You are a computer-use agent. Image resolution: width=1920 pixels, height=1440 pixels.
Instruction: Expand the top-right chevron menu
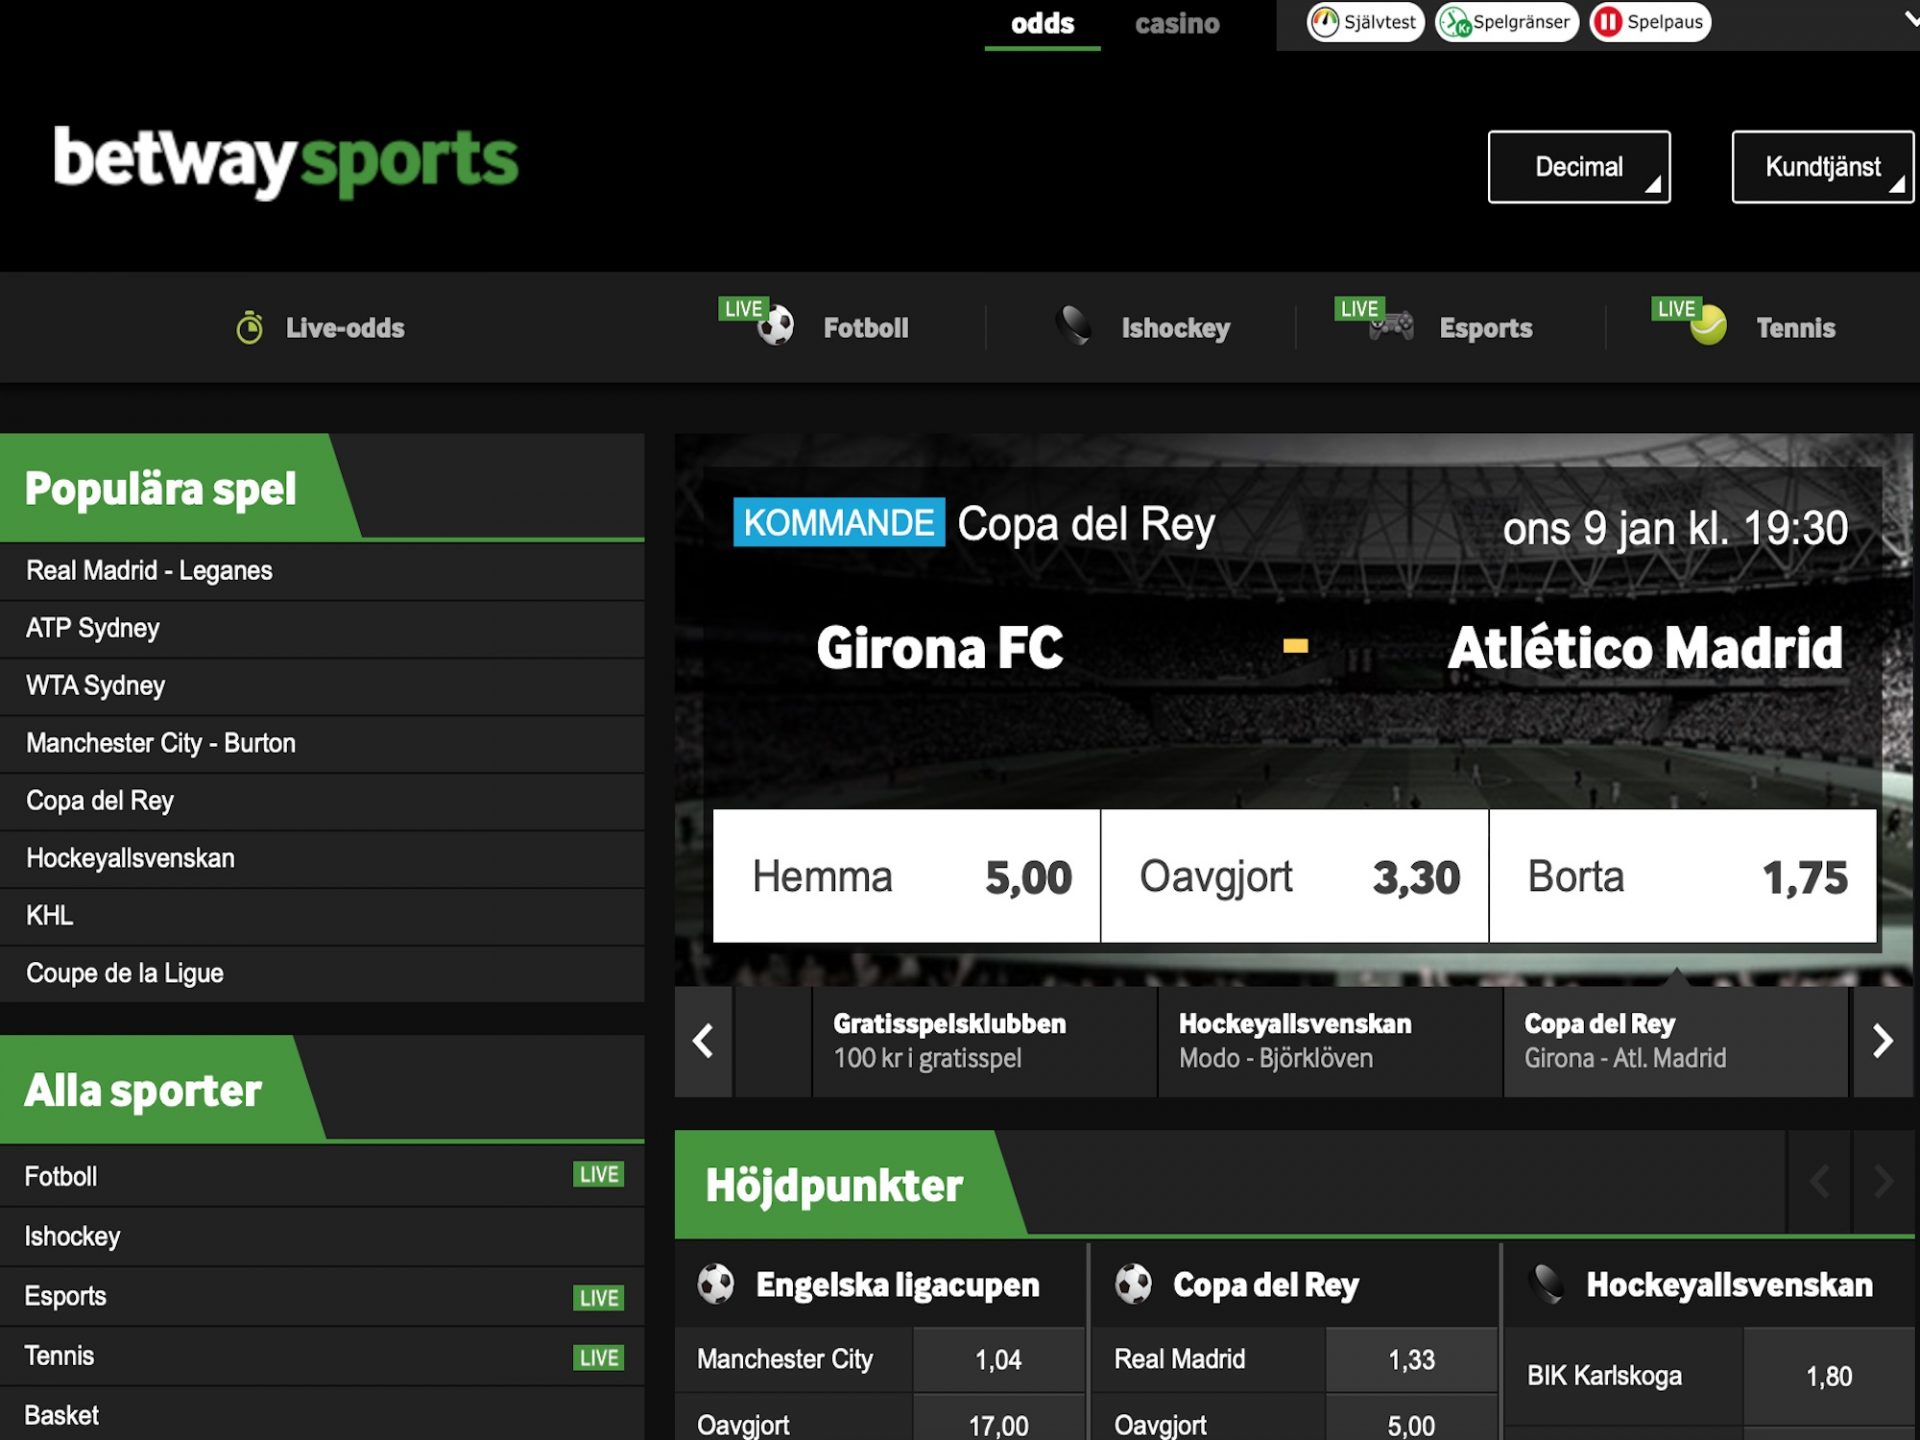point(1910,19)
